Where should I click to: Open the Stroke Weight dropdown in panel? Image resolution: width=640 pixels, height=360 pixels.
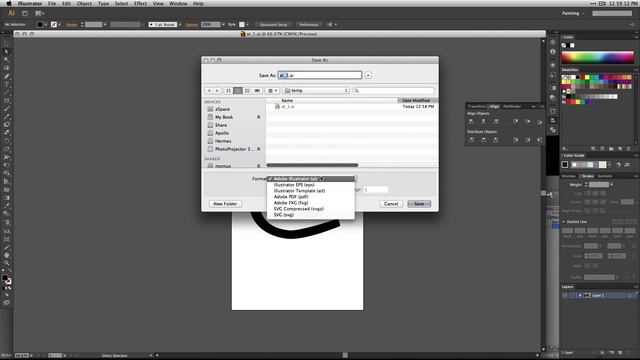612,185
